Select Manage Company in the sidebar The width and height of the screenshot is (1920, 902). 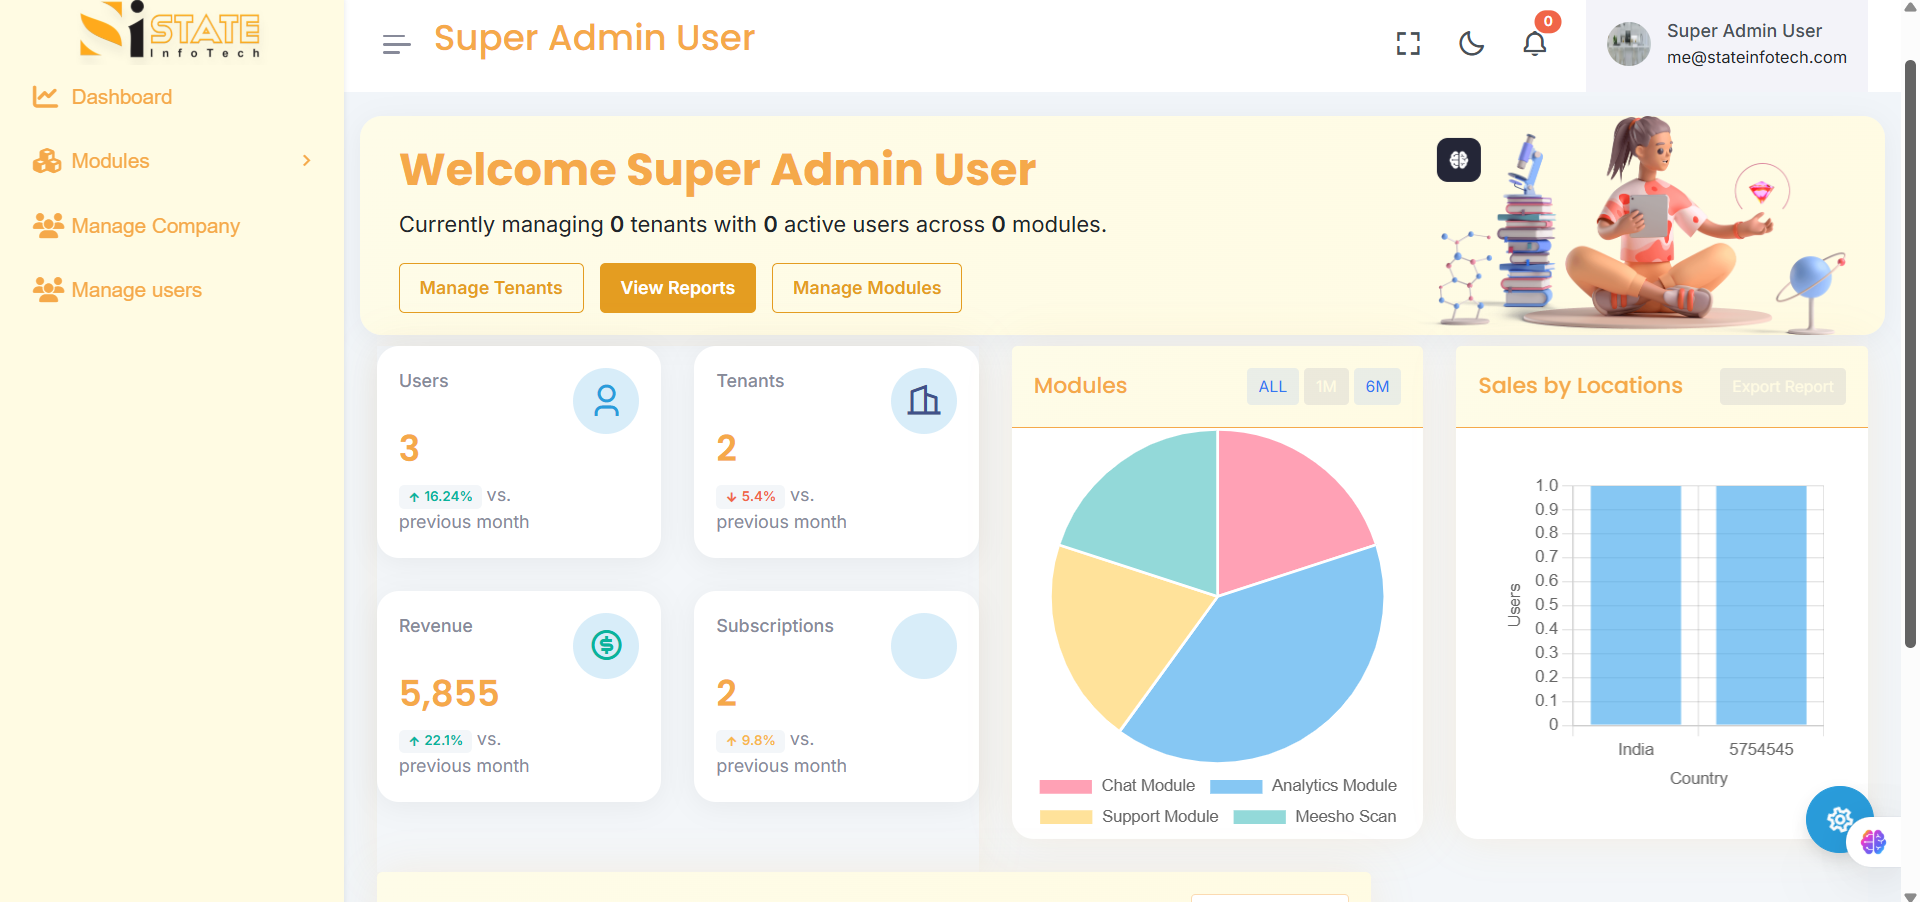155,225
